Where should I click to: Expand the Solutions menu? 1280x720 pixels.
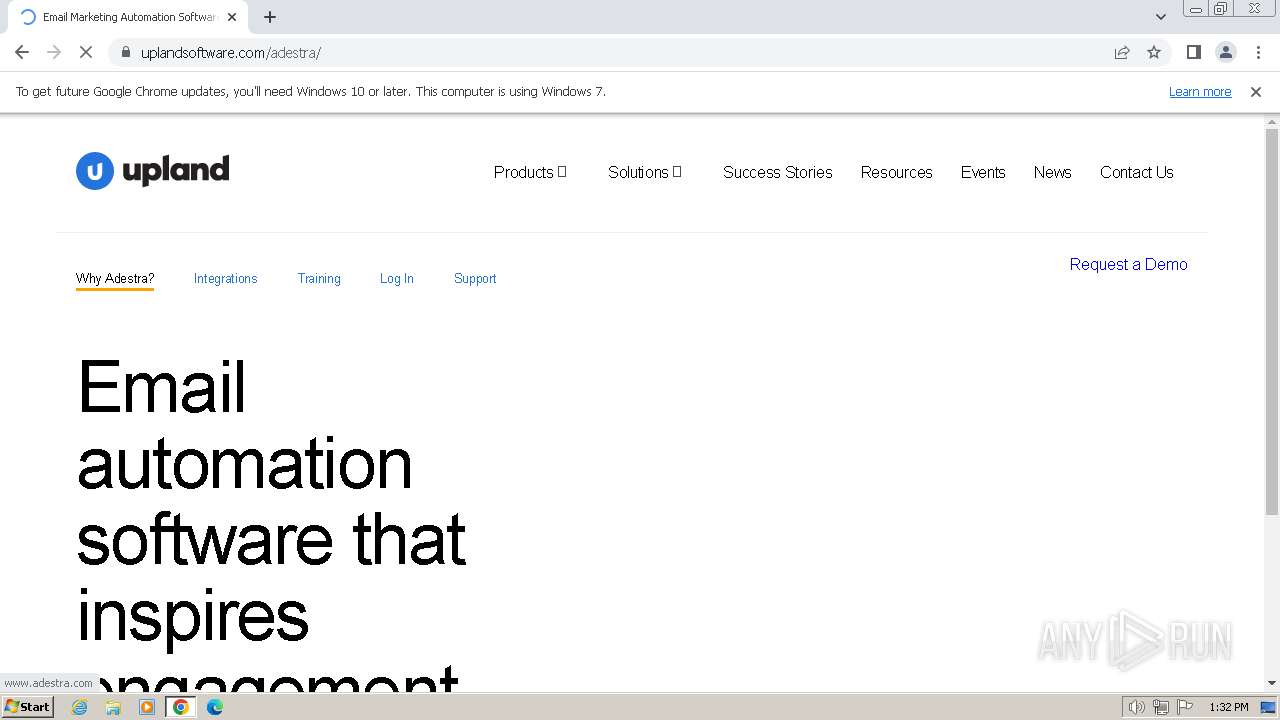[645, 172]
